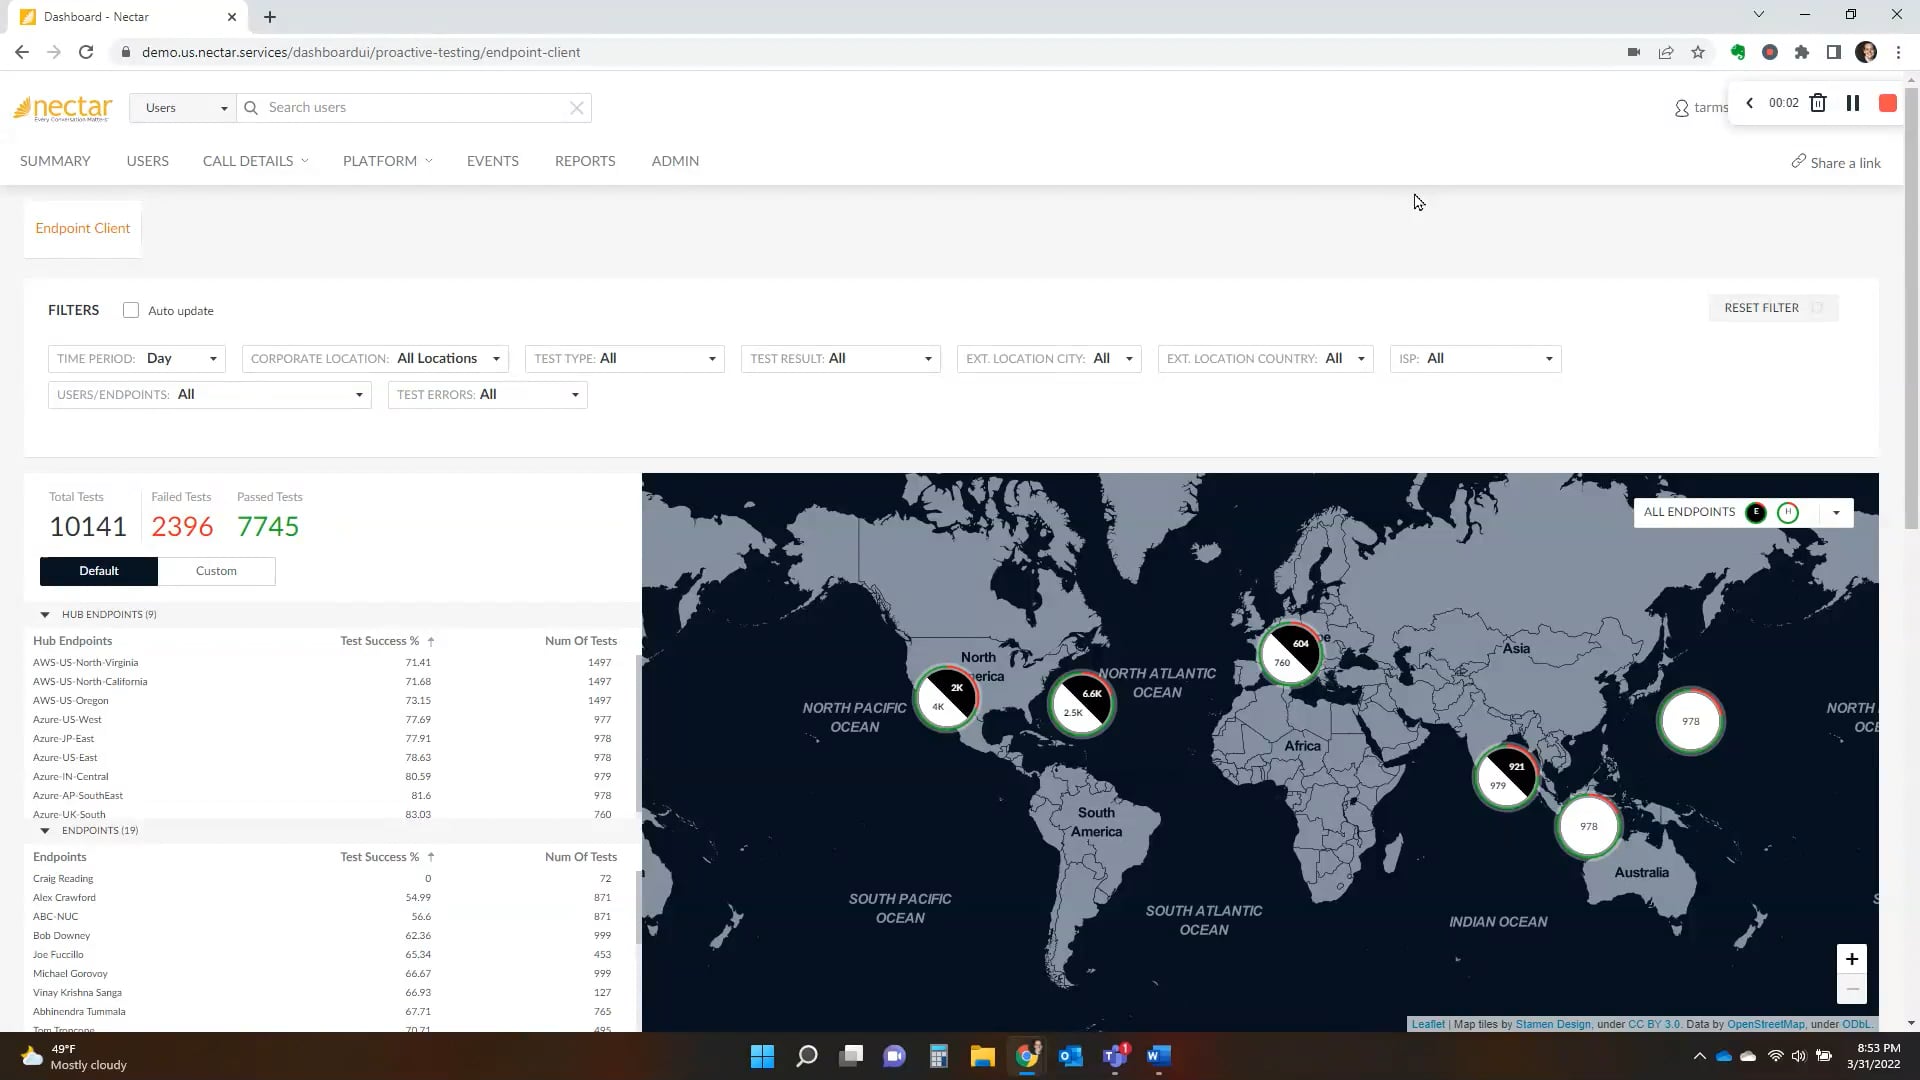The image size is (1920, 1080).
Task: Open the Leaflet attribution link
Action: (1428, 1024)
